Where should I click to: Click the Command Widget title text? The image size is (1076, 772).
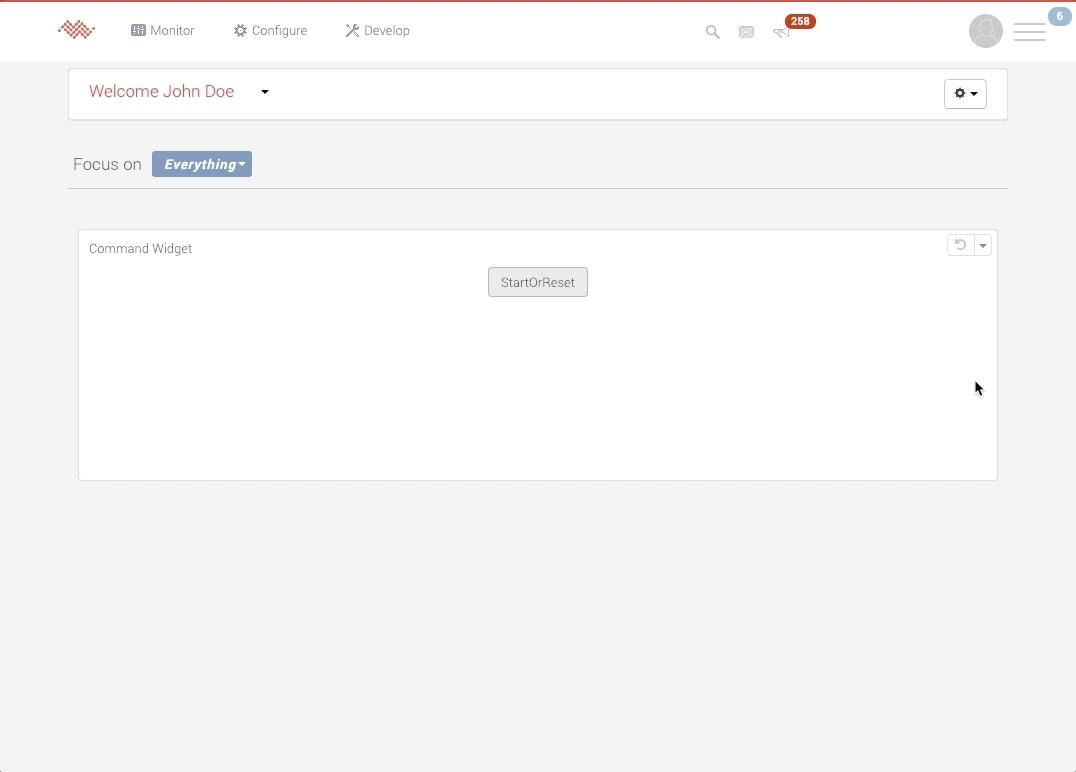tap(140, 248)
